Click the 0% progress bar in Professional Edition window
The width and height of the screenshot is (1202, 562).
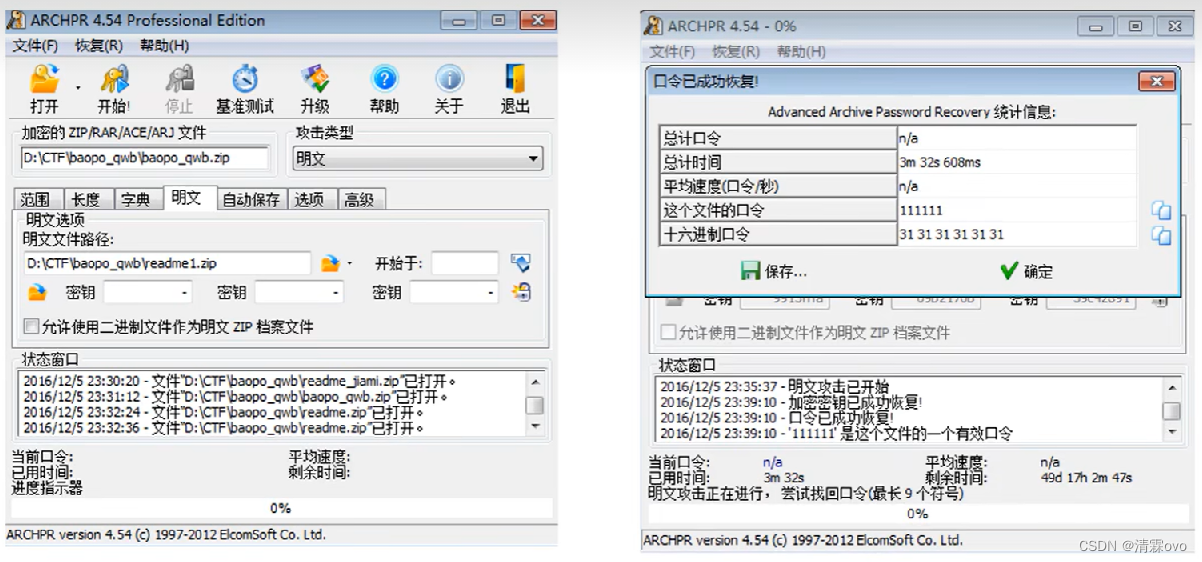(281, 508)
